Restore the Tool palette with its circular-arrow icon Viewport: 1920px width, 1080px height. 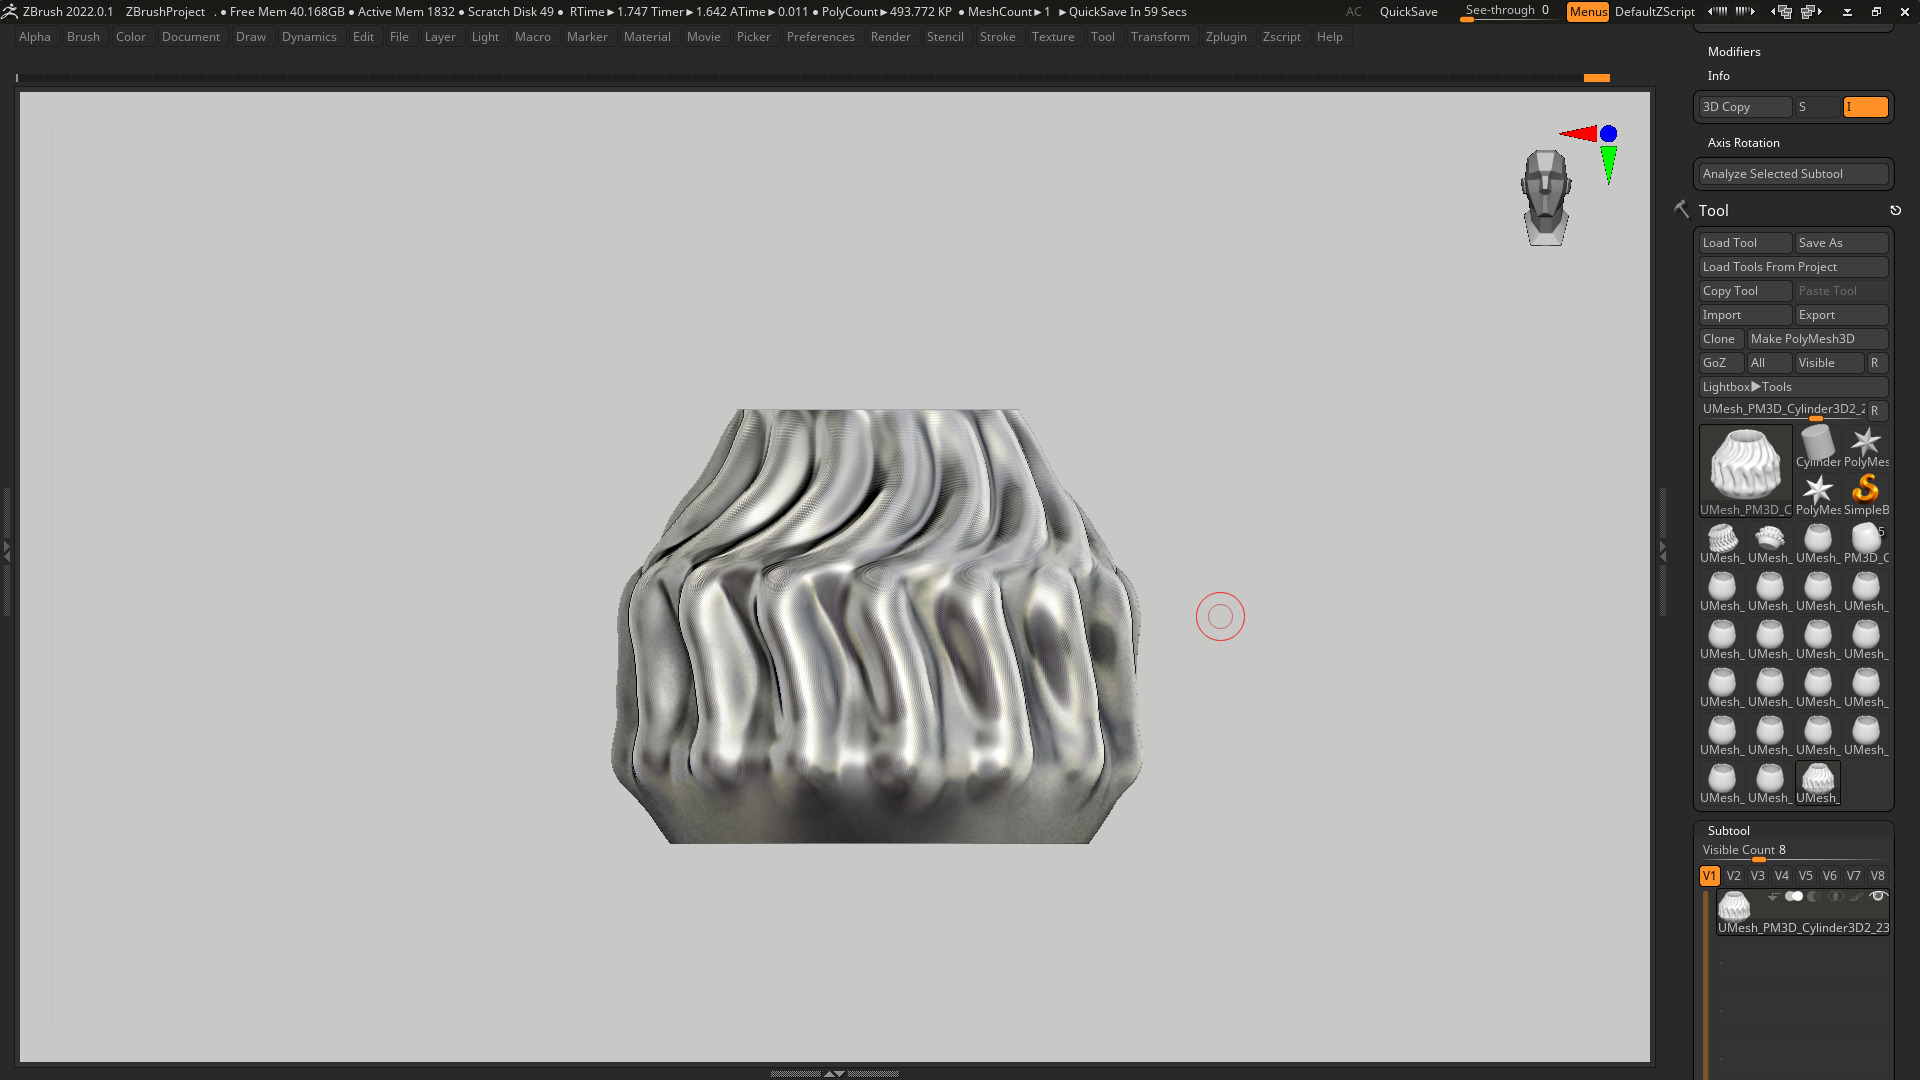[x=1895, y=211]
